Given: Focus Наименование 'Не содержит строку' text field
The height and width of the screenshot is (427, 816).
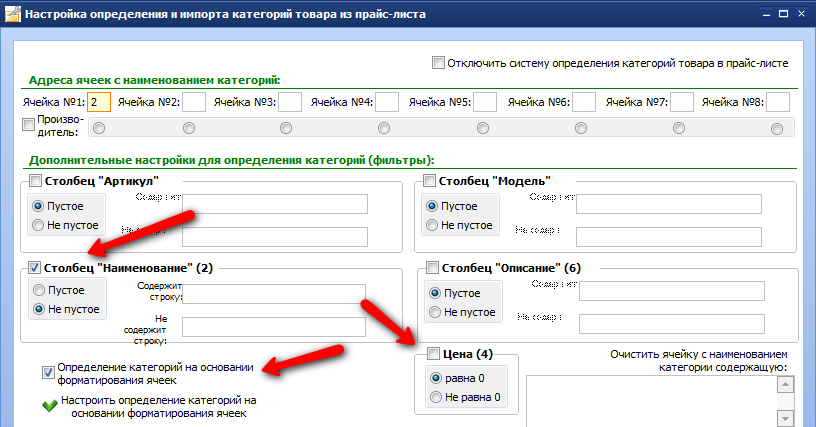Looking at the screenshot, I should tap(274, 327).
